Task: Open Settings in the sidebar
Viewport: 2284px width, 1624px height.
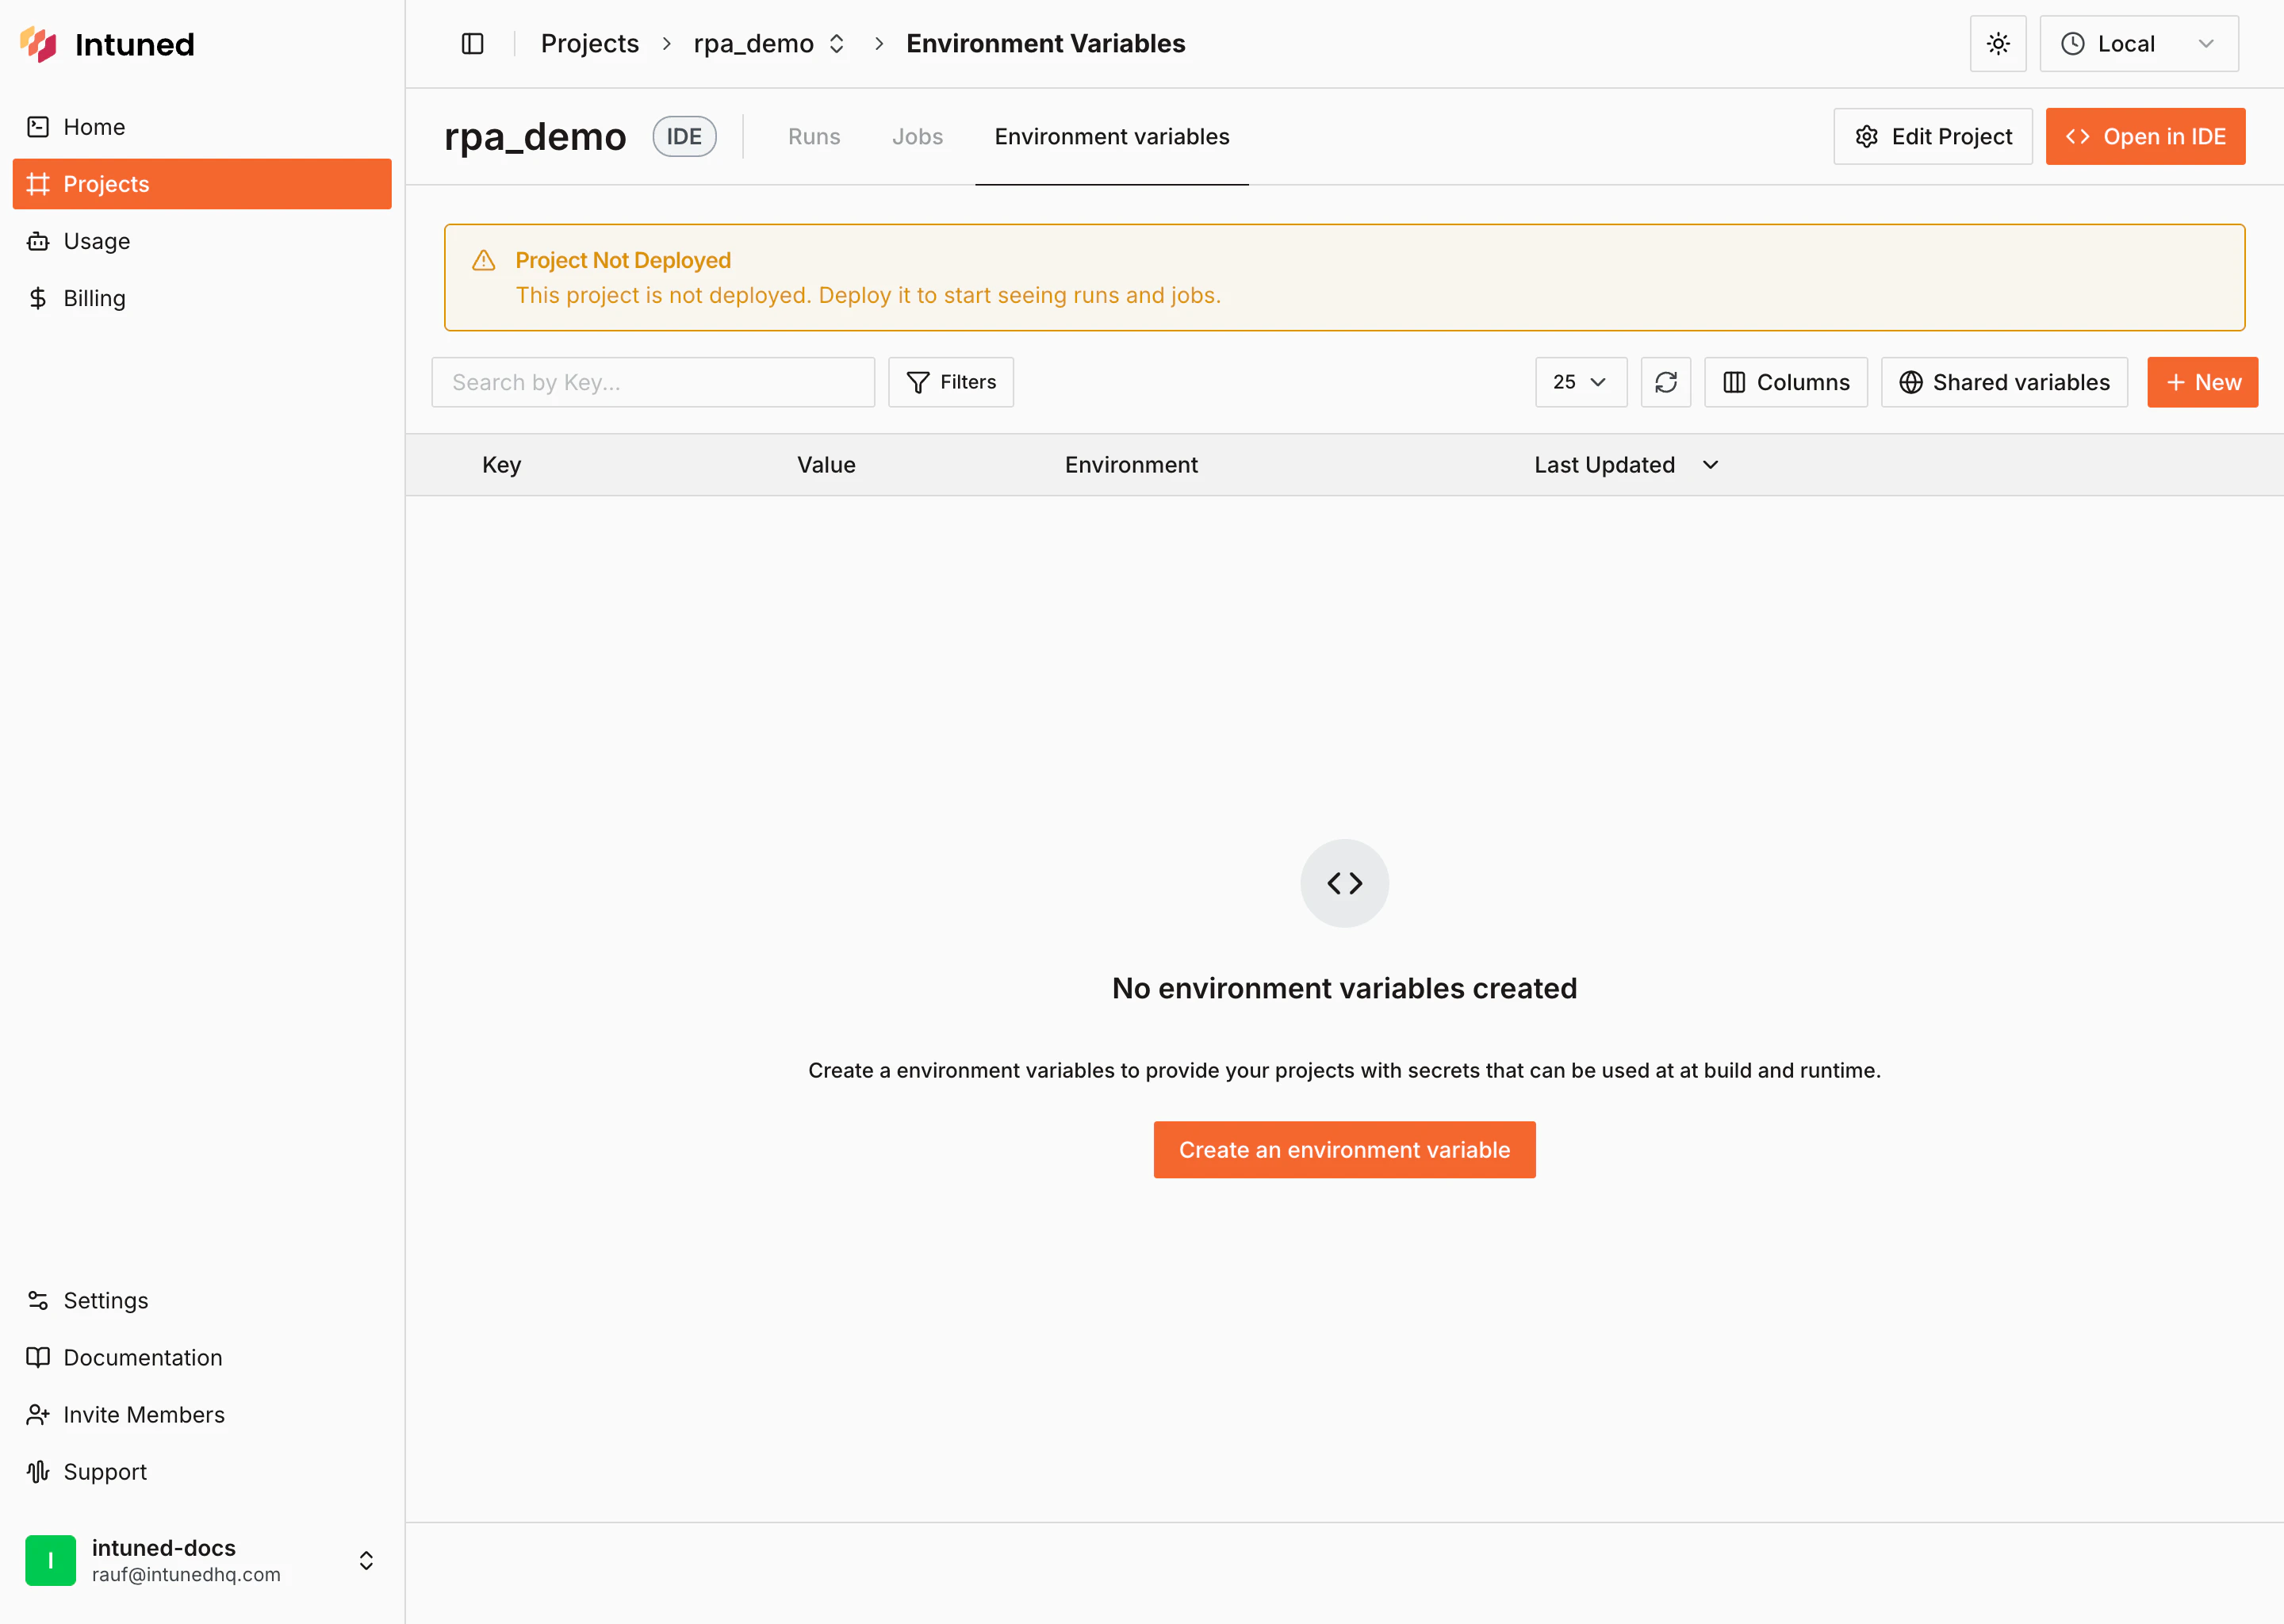Action: click(202, 1300)
